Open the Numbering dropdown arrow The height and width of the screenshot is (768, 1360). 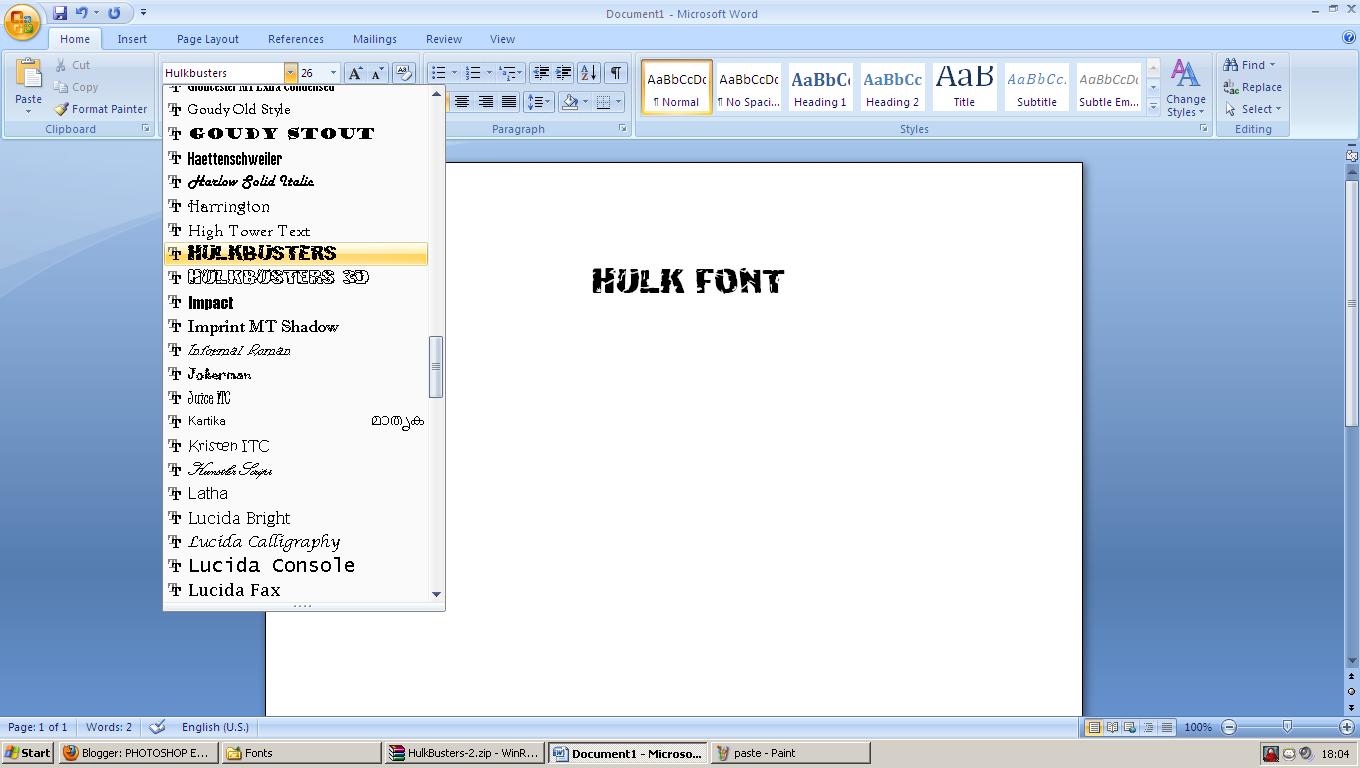[x=489, y=73]
